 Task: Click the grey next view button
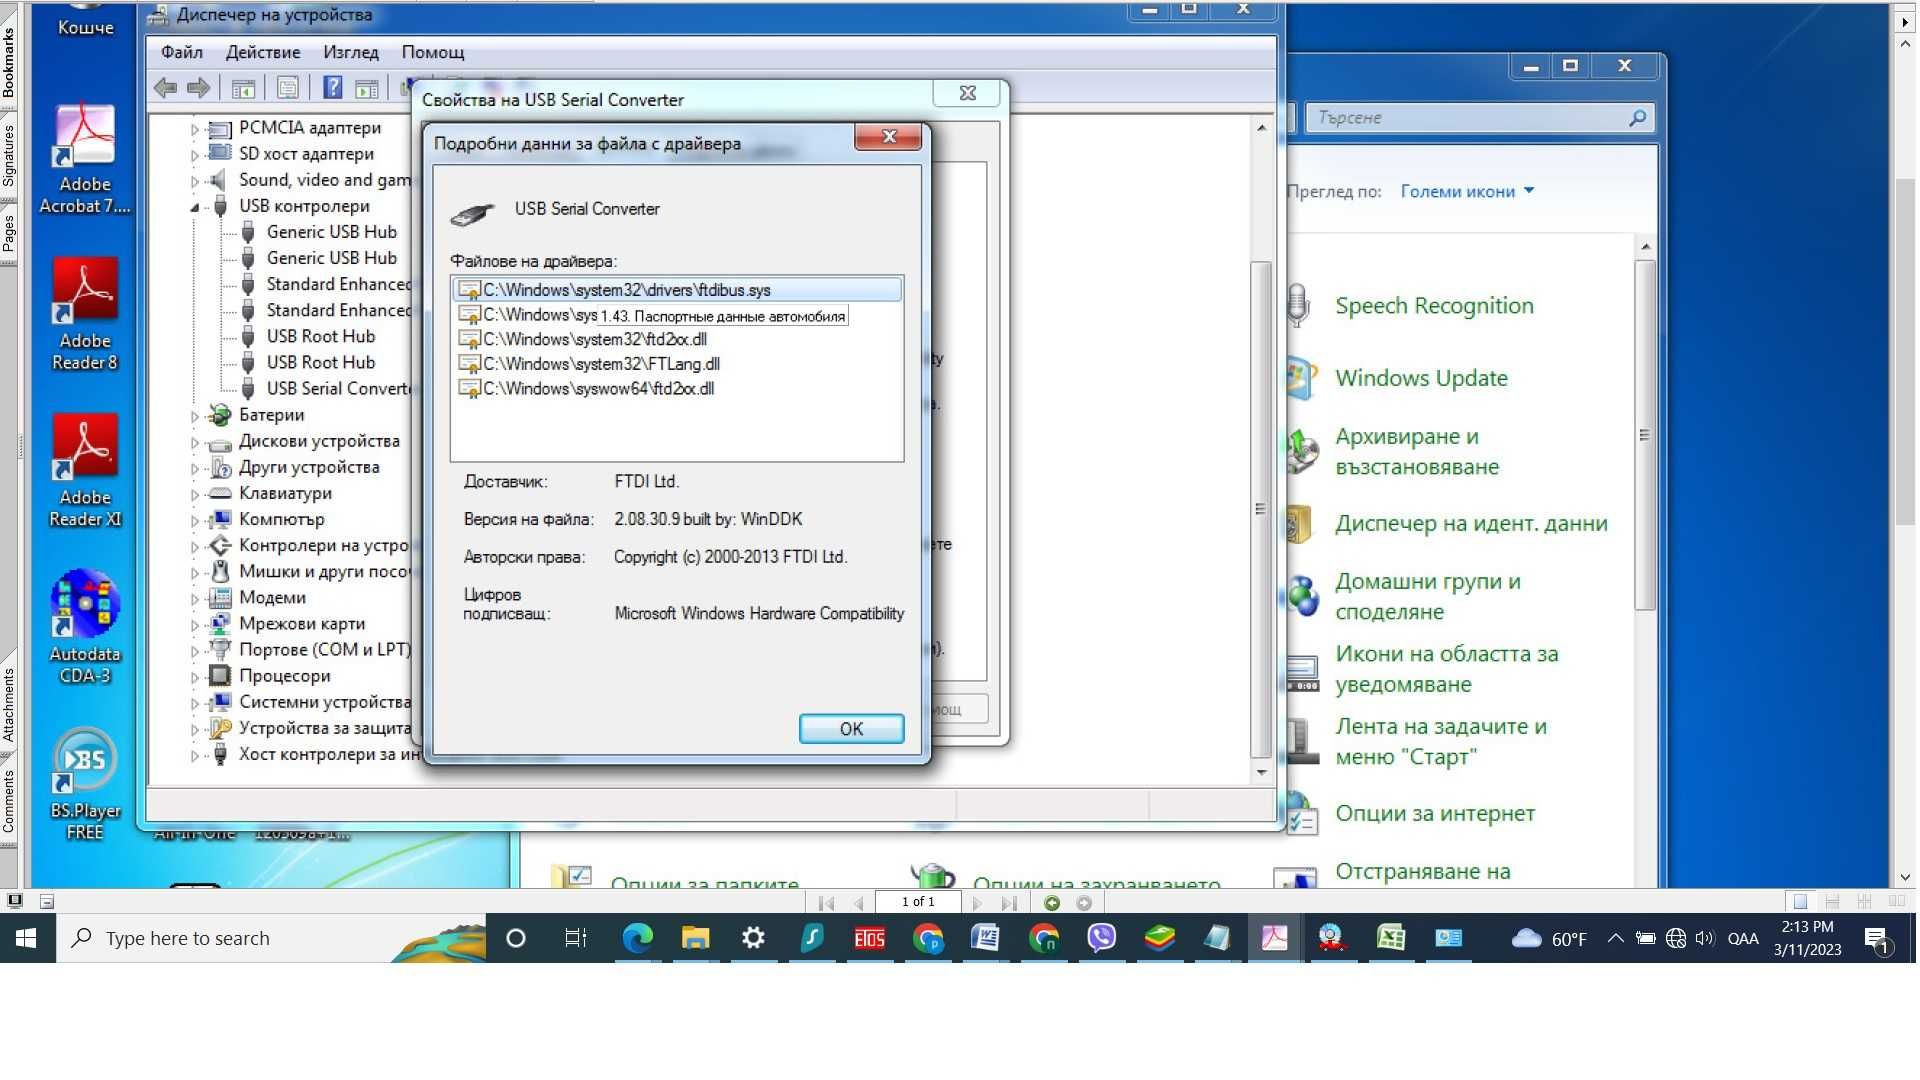(x=1084, y=903)
